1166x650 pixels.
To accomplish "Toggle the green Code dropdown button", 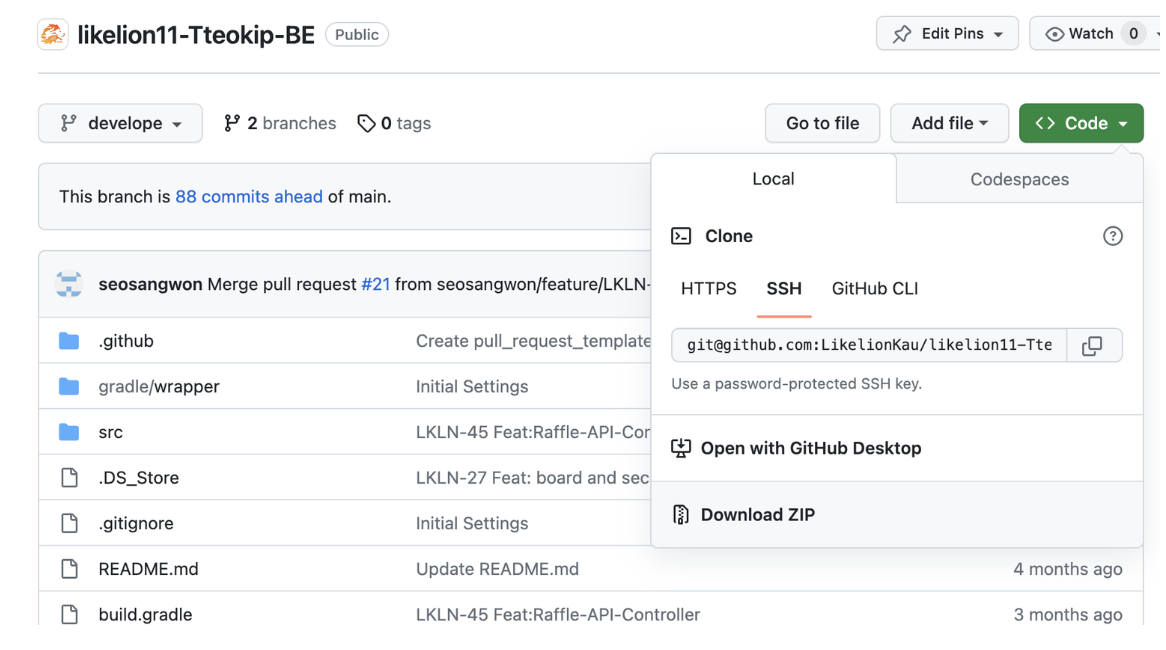I will tap(1081, 123).
